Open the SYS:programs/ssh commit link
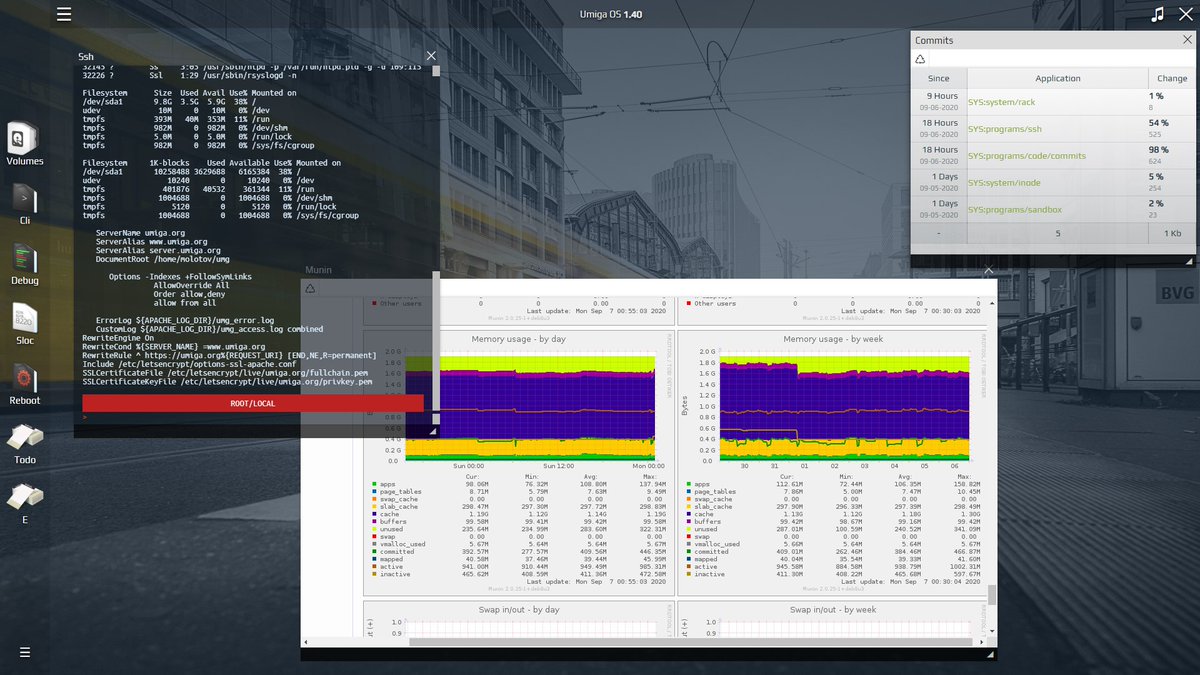Viewport: 1200px width, 675px height. [x=1005, y=129]
